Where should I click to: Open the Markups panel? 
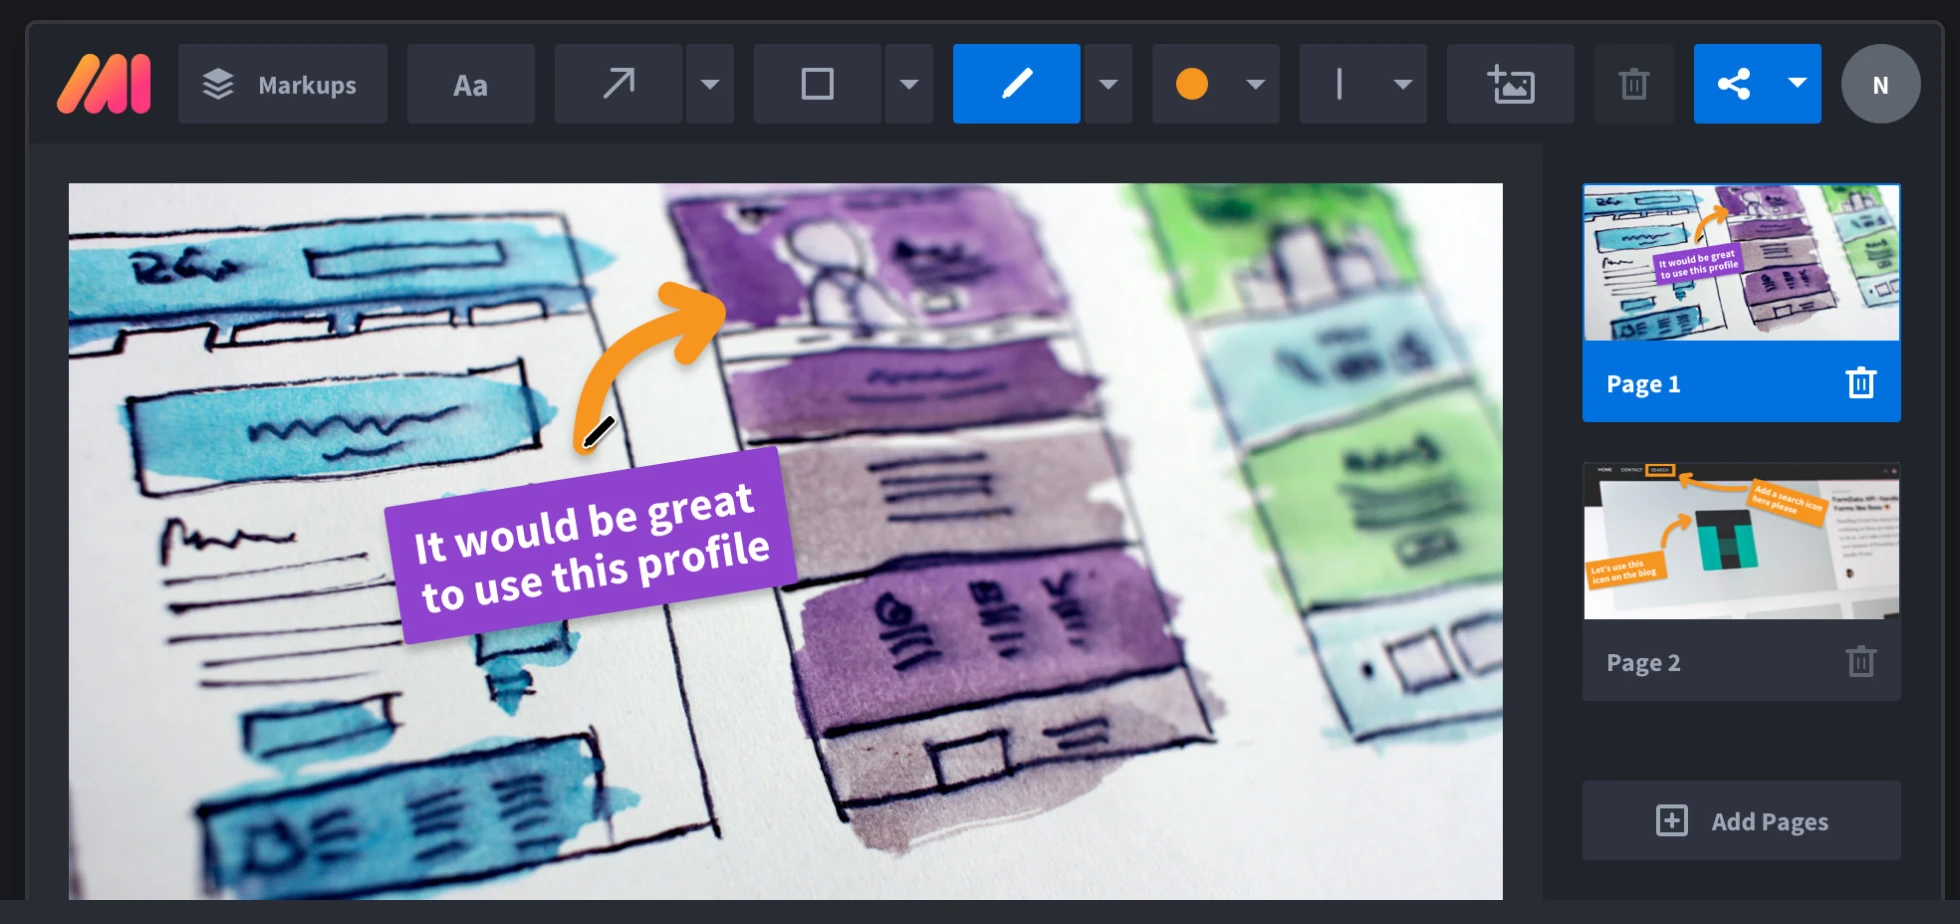[x=282, y=84]
